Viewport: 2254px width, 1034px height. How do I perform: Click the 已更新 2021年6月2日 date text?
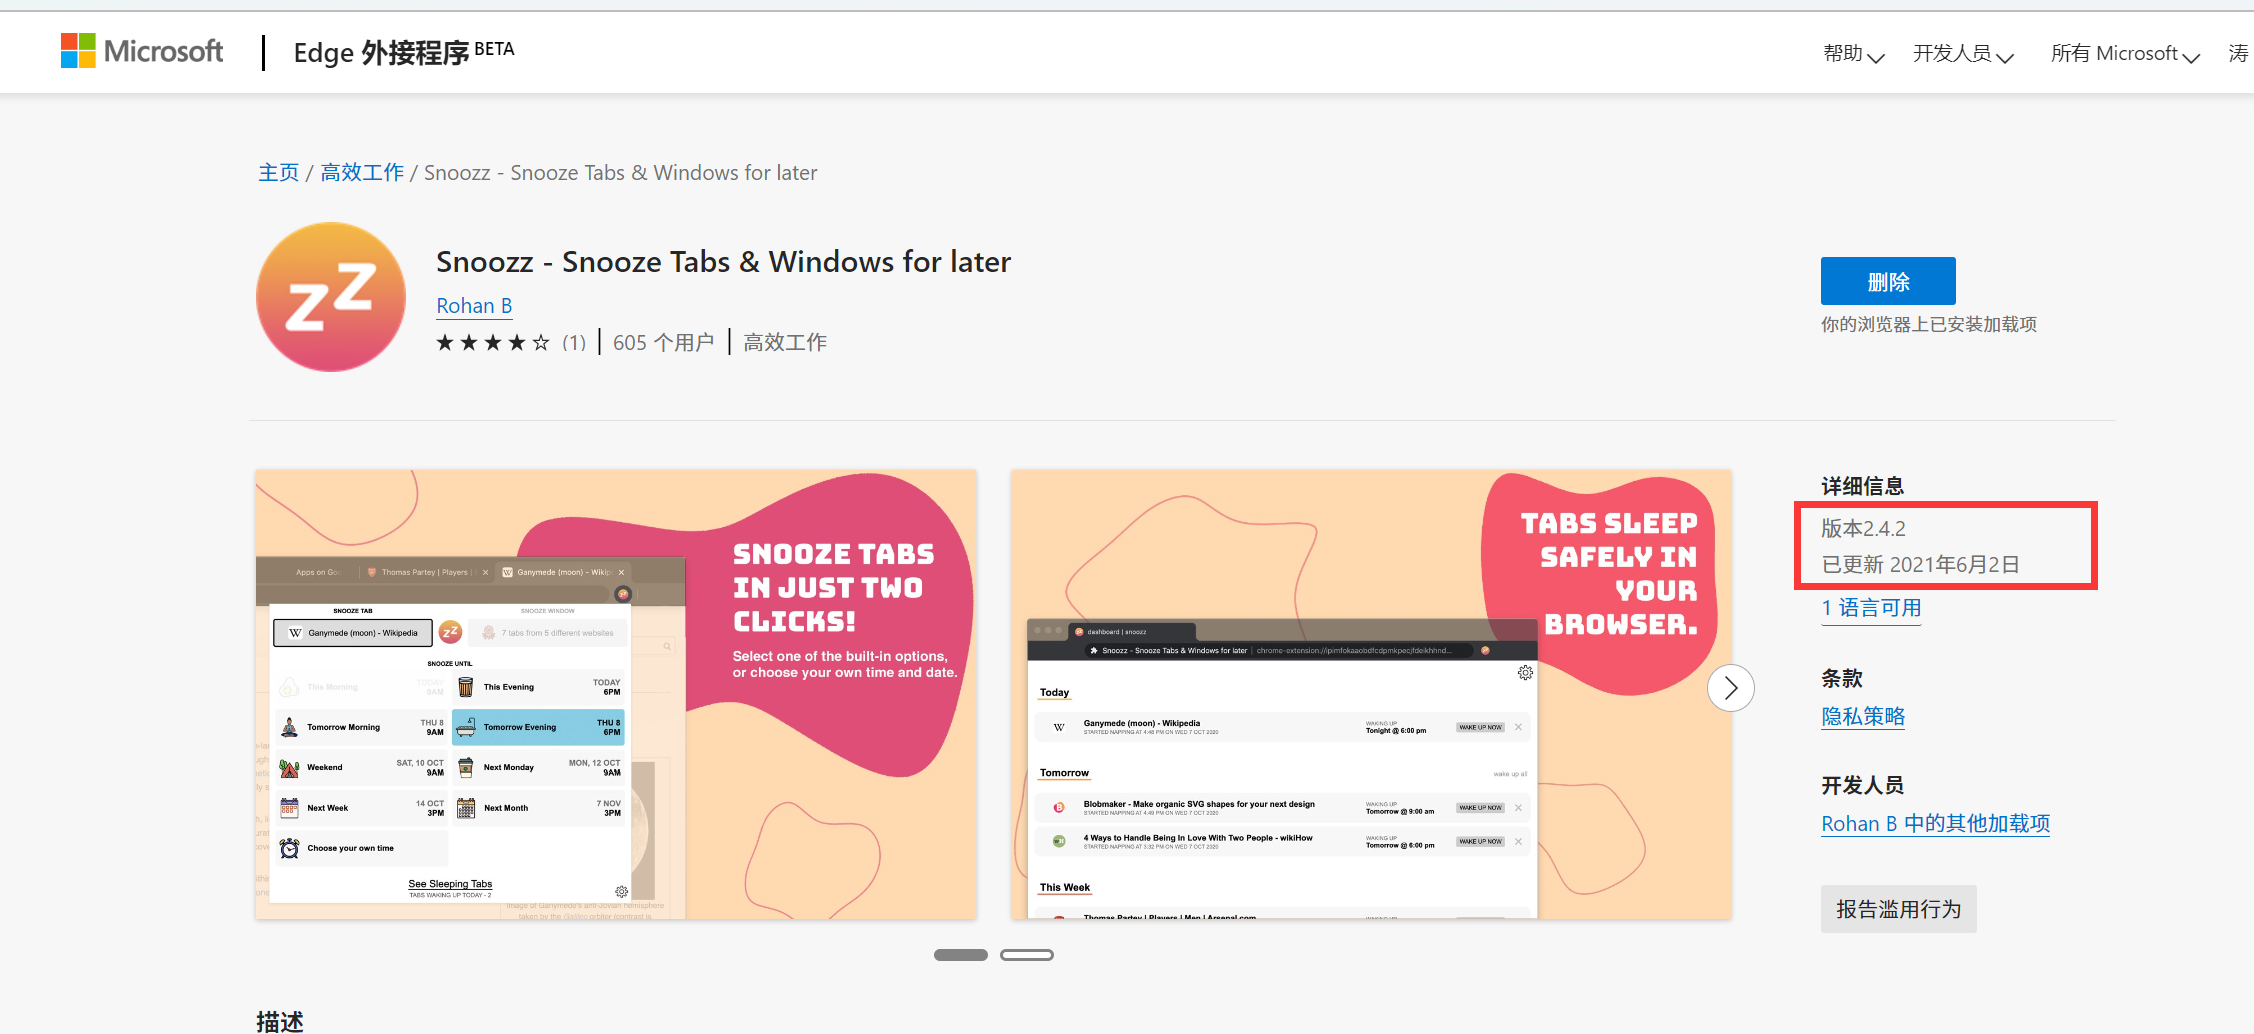pyautogui.click(x=1920, y=565)
